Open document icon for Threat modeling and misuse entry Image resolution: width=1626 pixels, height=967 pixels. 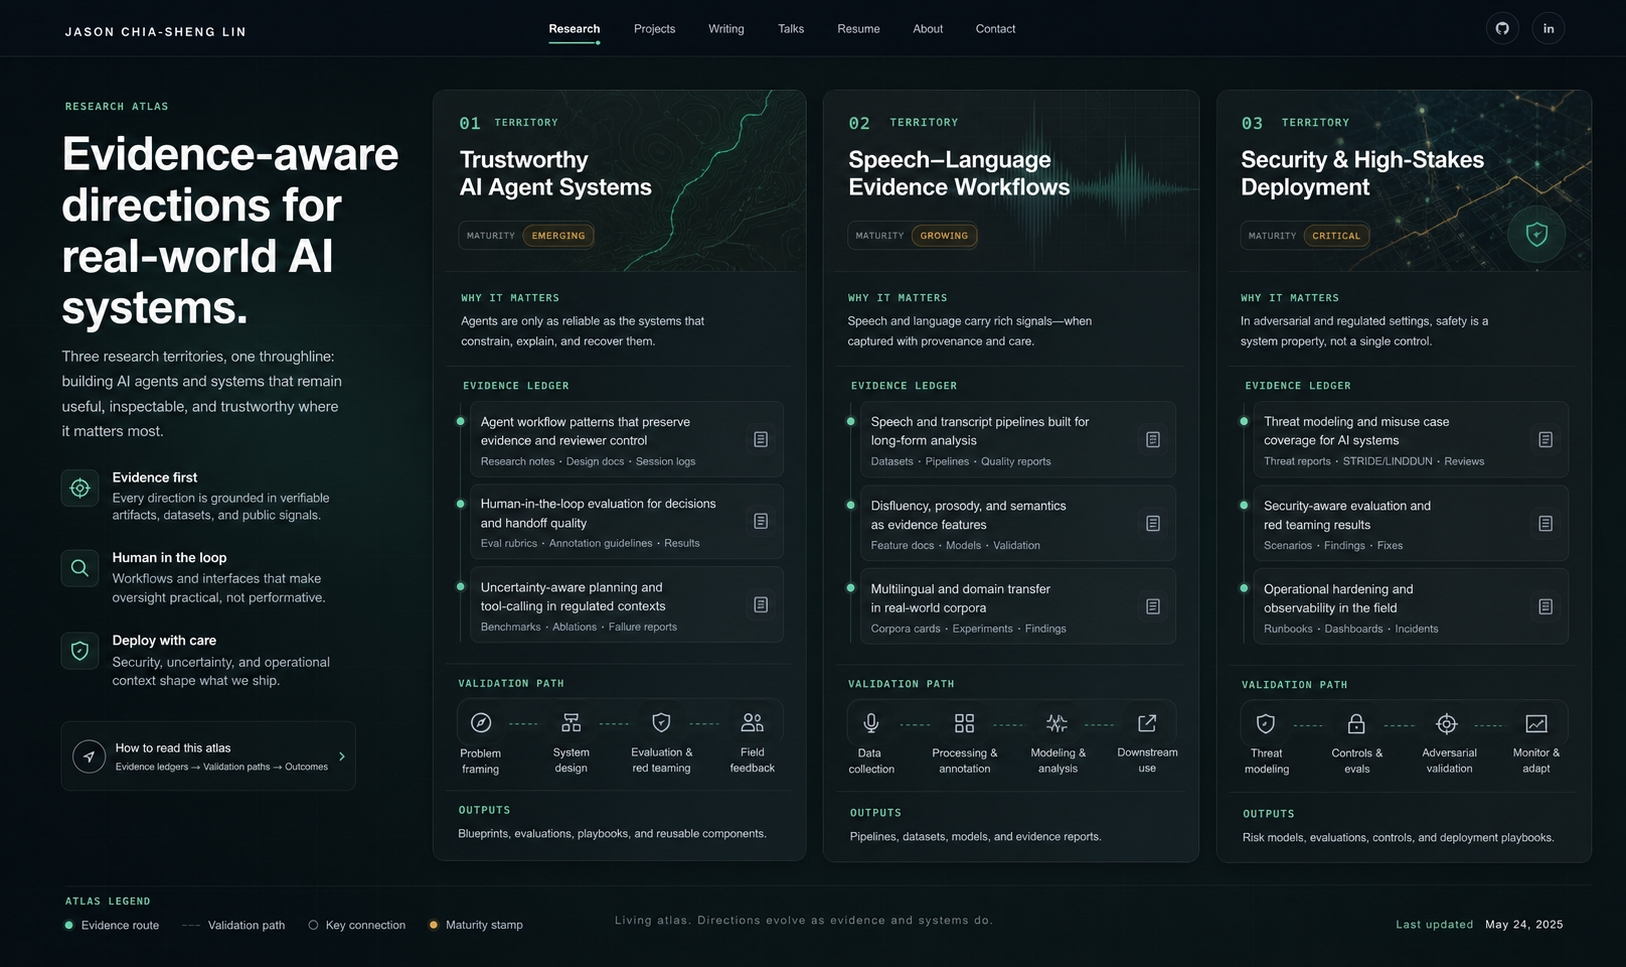[1545, 440]
